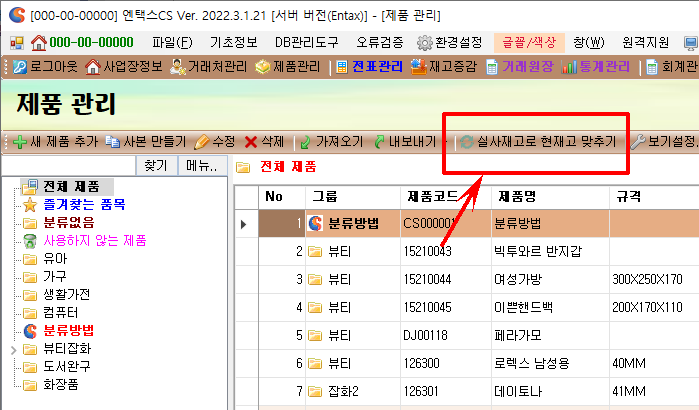The height and width of the screenshot is (410, 699).
Task: Open the 창(W) menu
Action: 588,43
